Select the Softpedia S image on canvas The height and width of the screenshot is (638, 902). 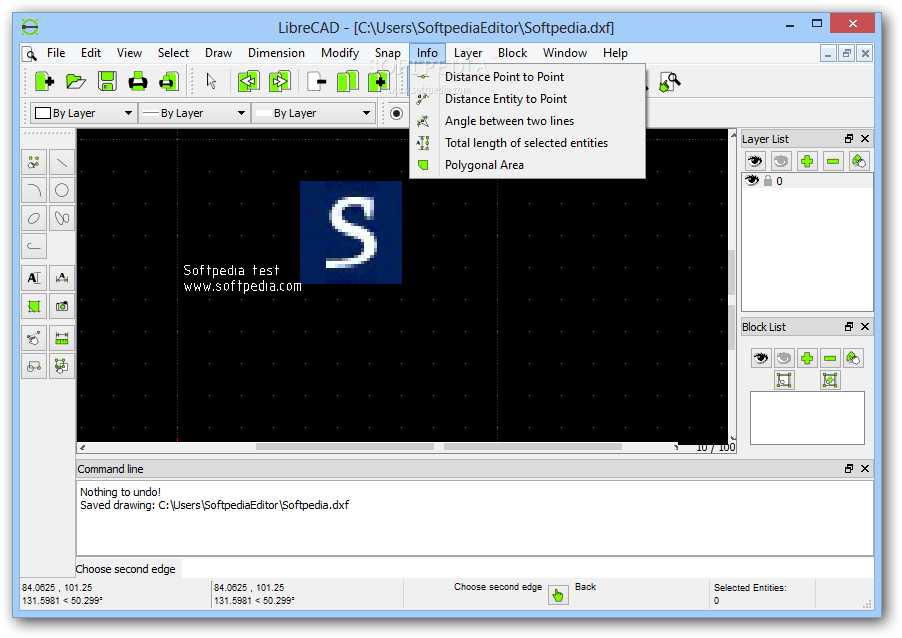click(351, 232)
